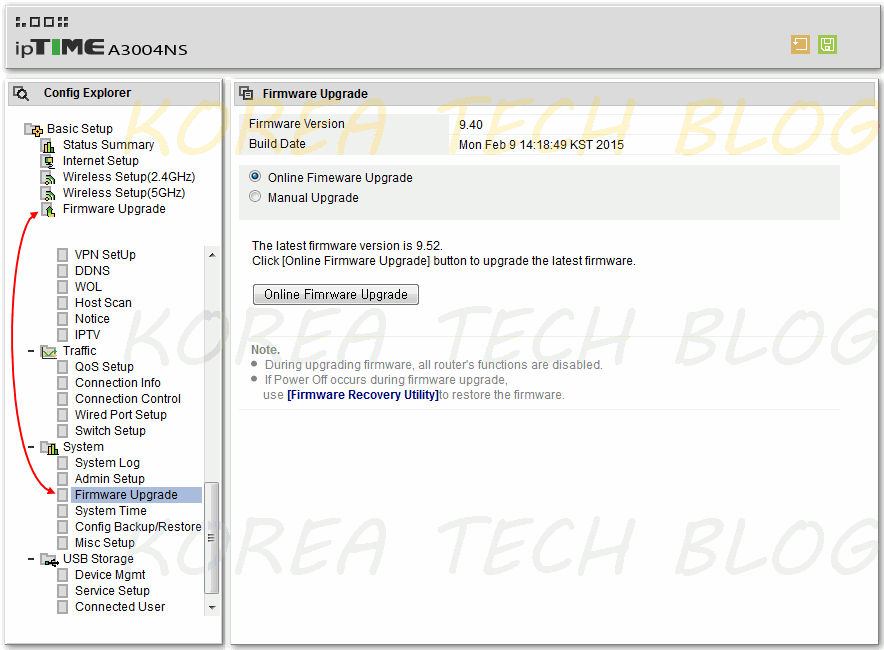The width and height of the screenshot is (884, 650).
Task: Select the Traffic tree label
Action: pyautogui.click(x=79, y=351)
